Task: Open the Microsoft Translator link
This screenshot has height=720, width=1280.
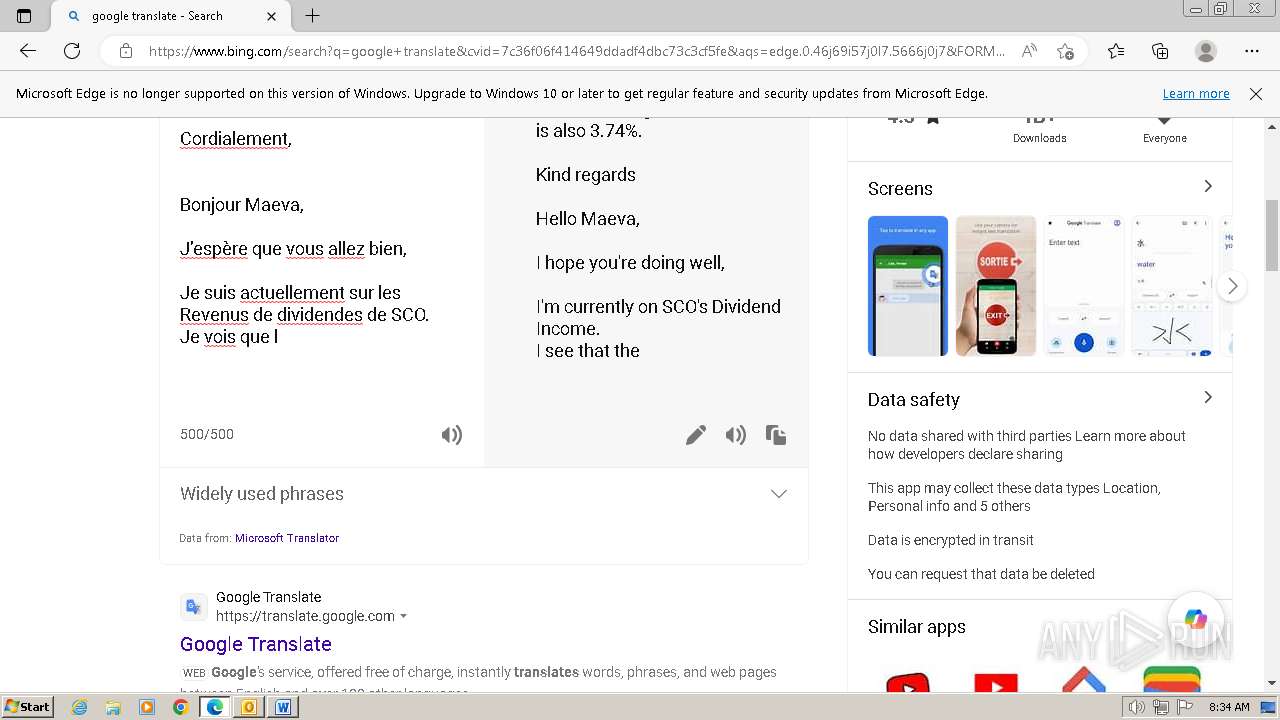Action: [x=287, y=538]
